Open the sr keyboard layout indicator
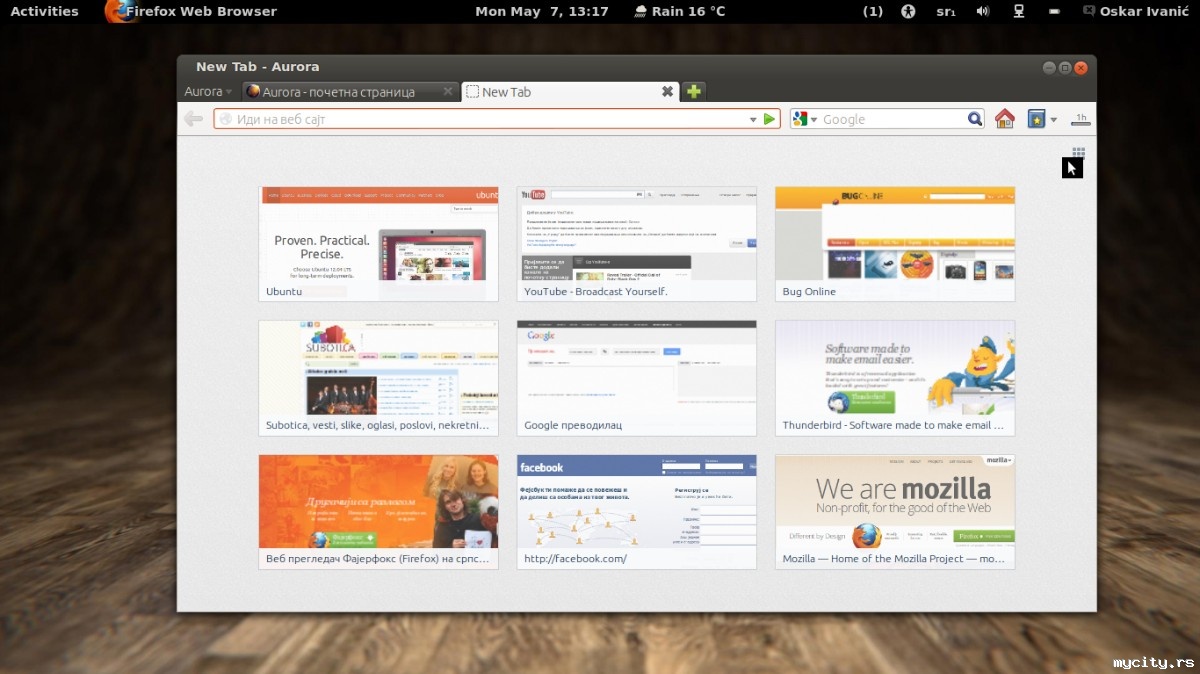 pyautogui.click(x=945, y=11)
